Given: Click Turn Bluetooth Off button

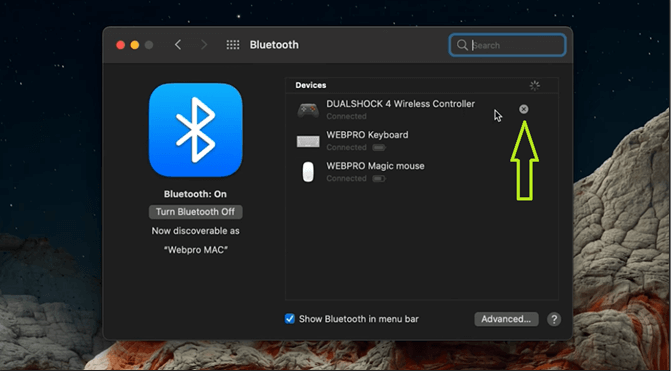Looking at the screenshot, I should (196, 212).
